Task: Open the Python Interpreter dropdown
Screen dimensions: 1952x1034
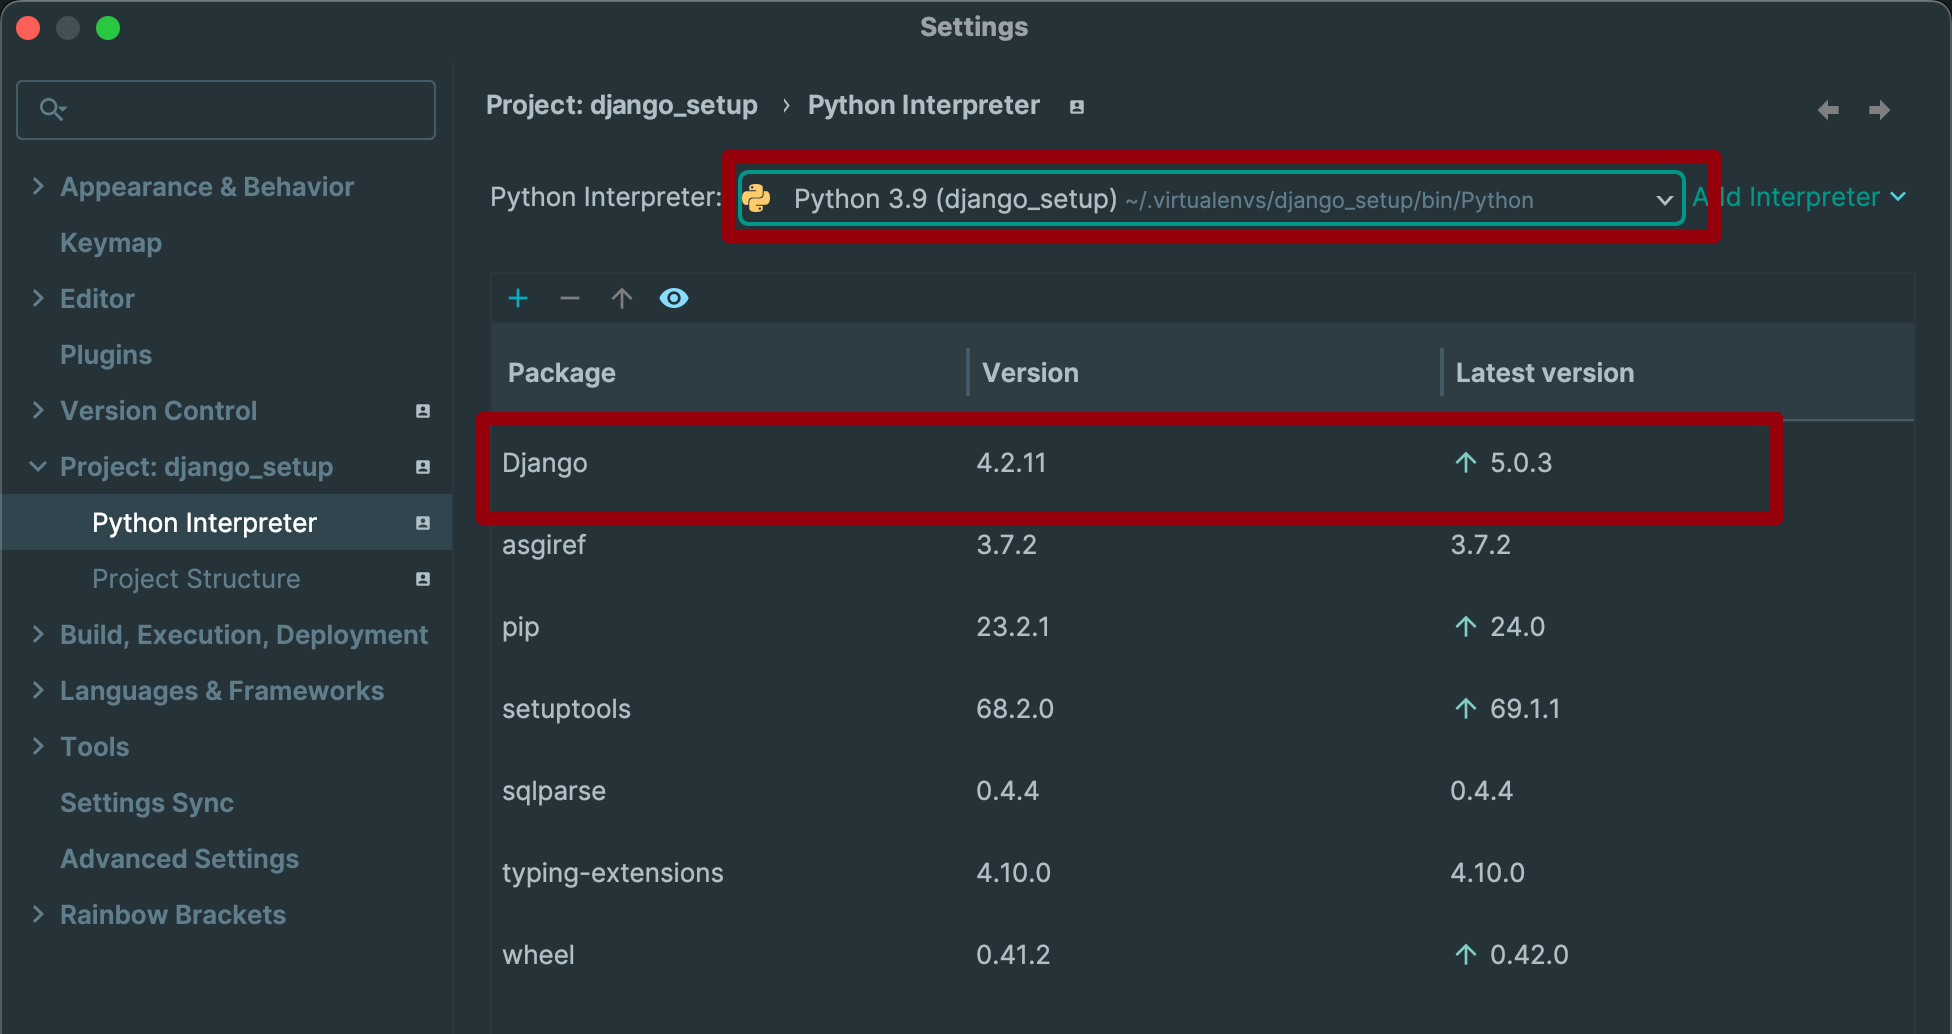Action: 1664,199
